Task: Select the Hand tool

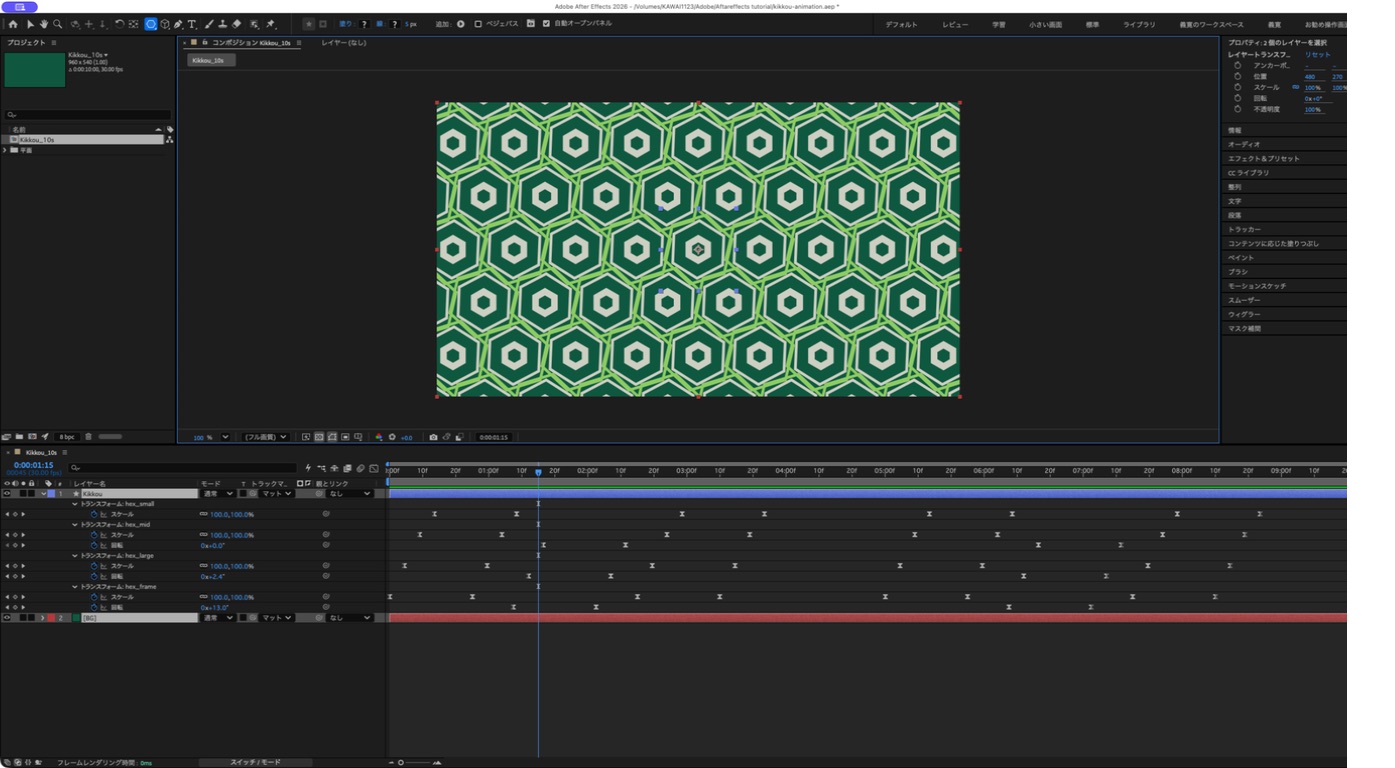Action: [x=44, y=24]
